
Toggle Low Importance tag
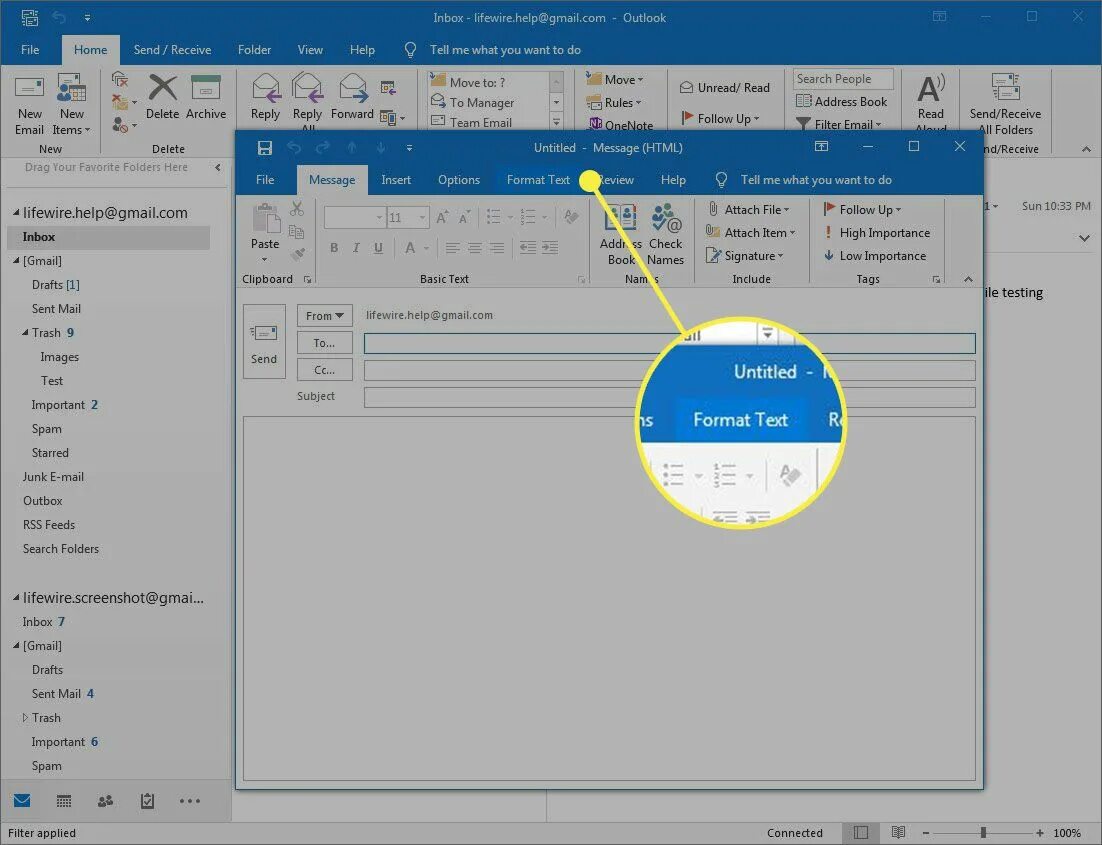874,256
